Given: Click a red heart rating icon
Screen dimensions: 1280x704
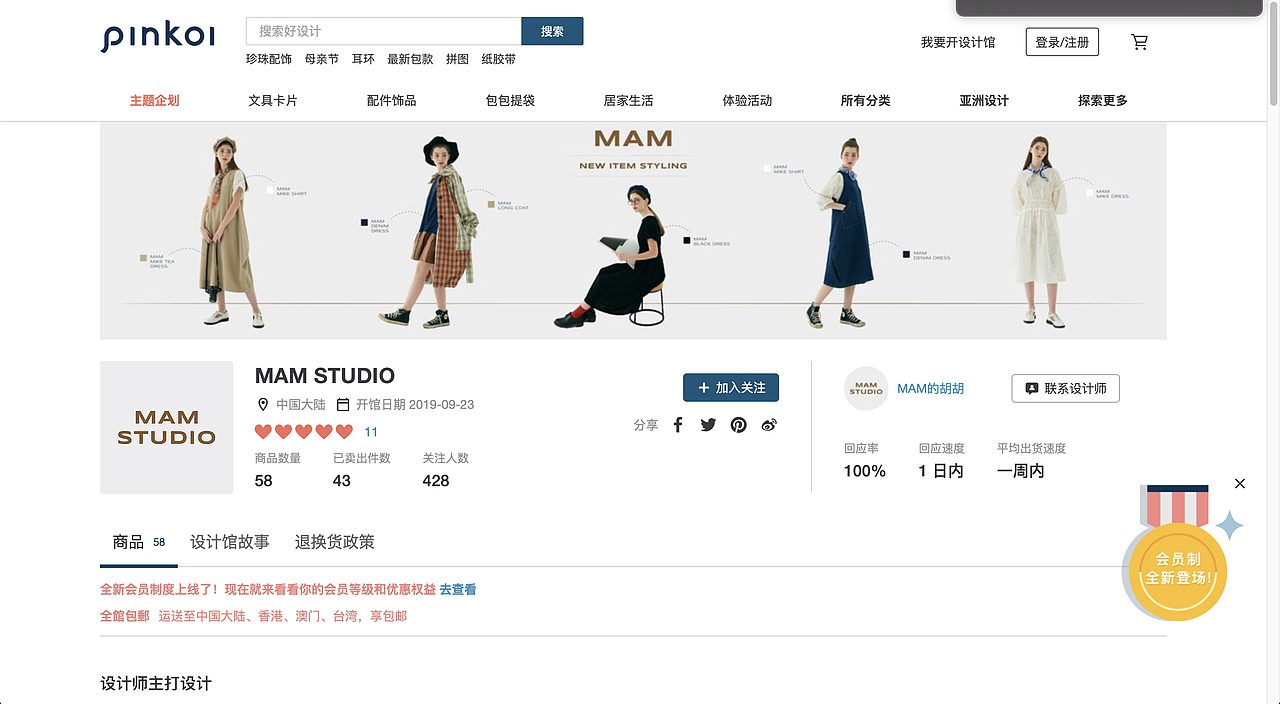Looking at the screenshot, I should tap(263, 431).
